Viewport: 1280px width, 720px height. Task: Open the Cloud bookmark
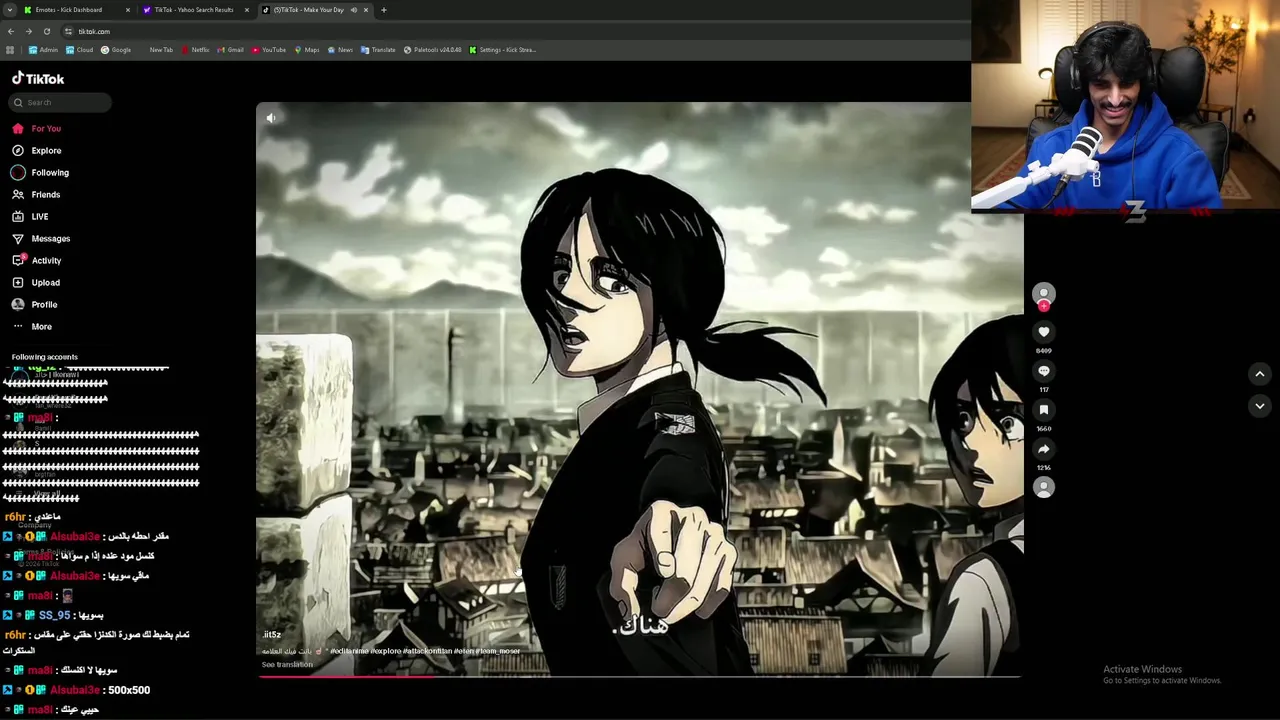pos(79,50)
